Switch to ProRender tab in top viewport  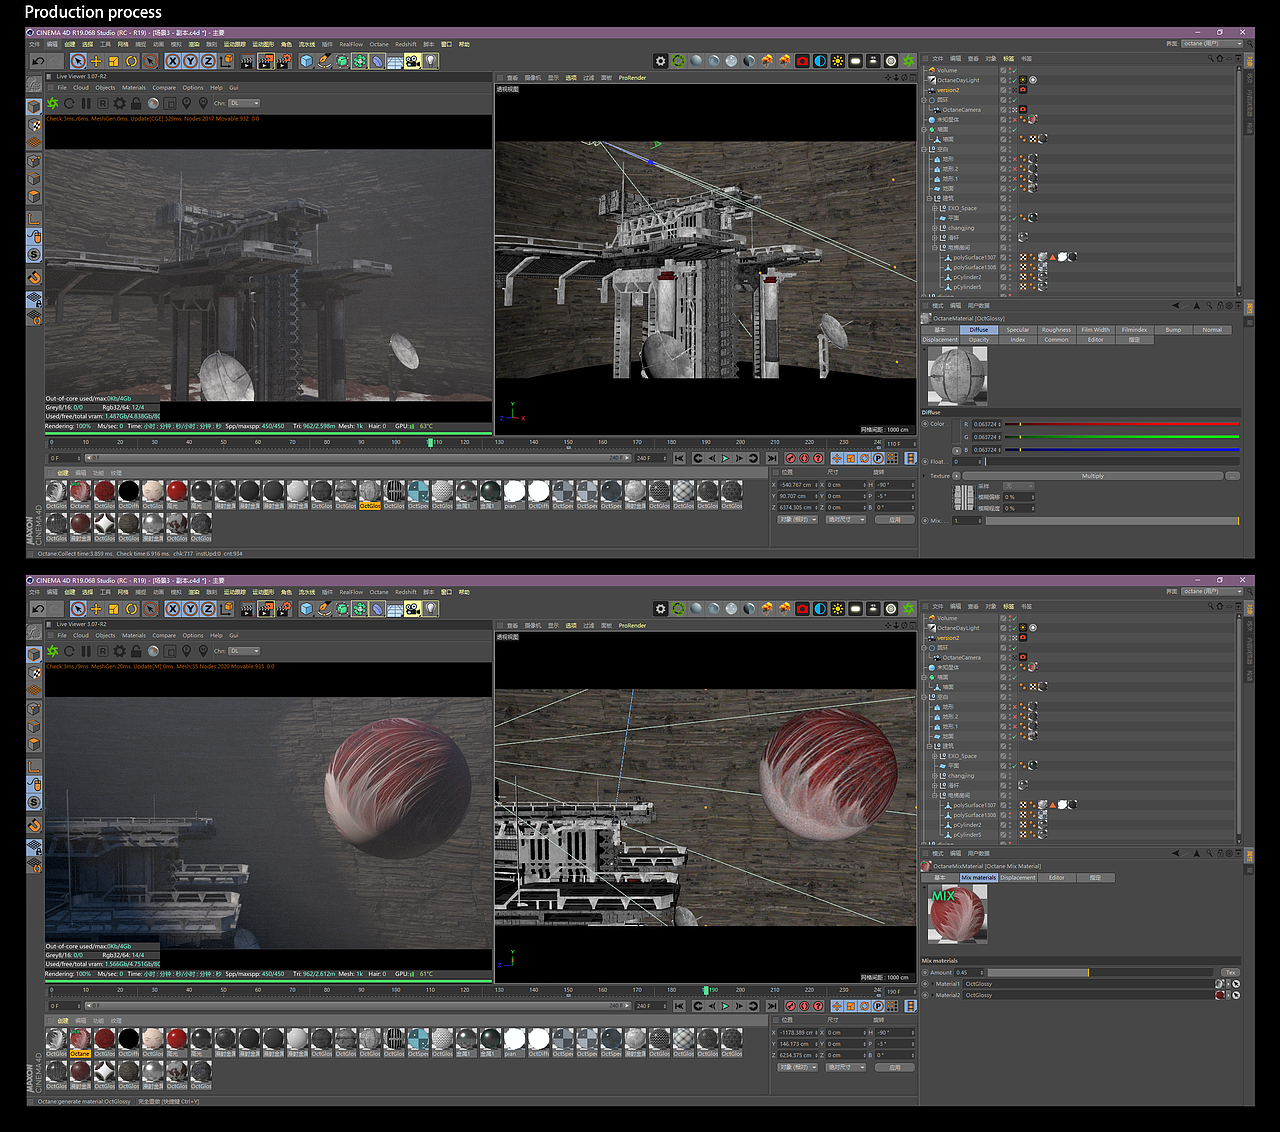632,77
